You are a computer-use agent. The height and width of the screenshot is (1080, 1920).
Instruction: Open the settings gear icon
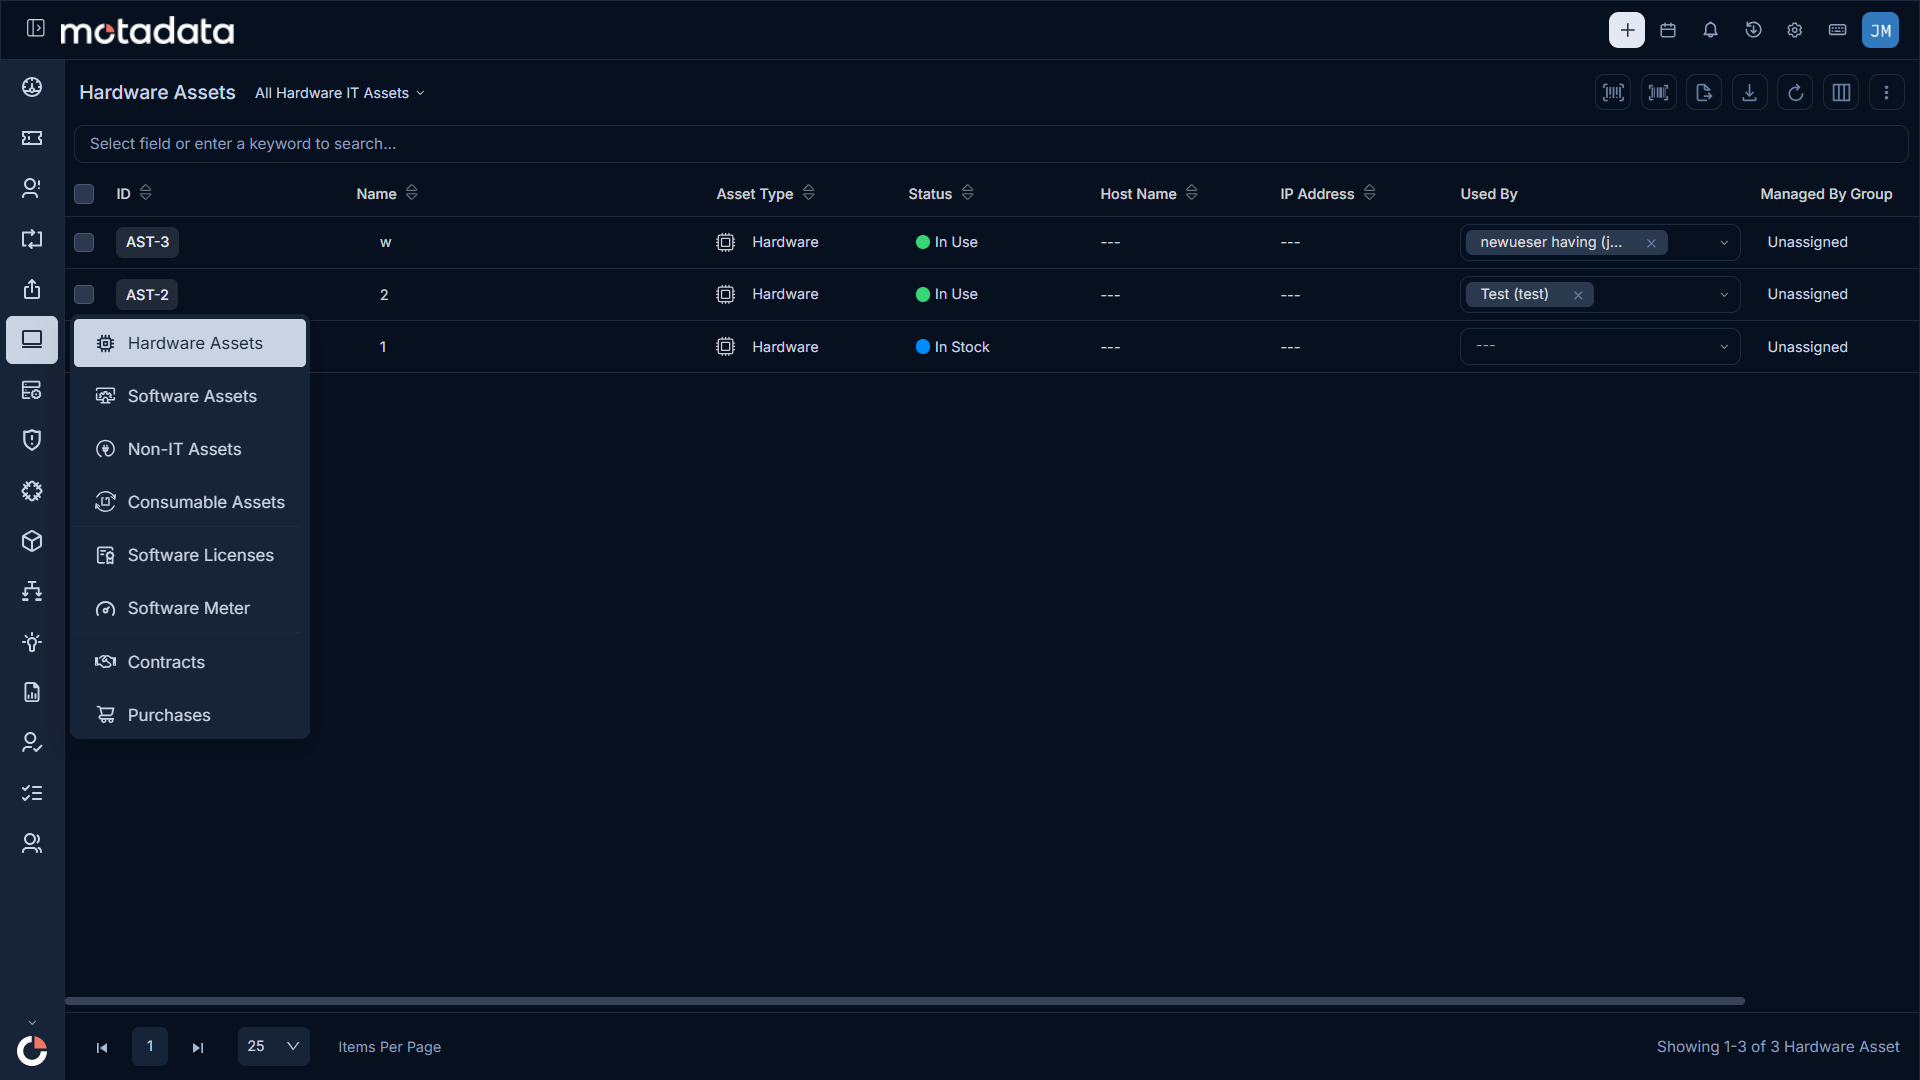[x=1795, y=30]
